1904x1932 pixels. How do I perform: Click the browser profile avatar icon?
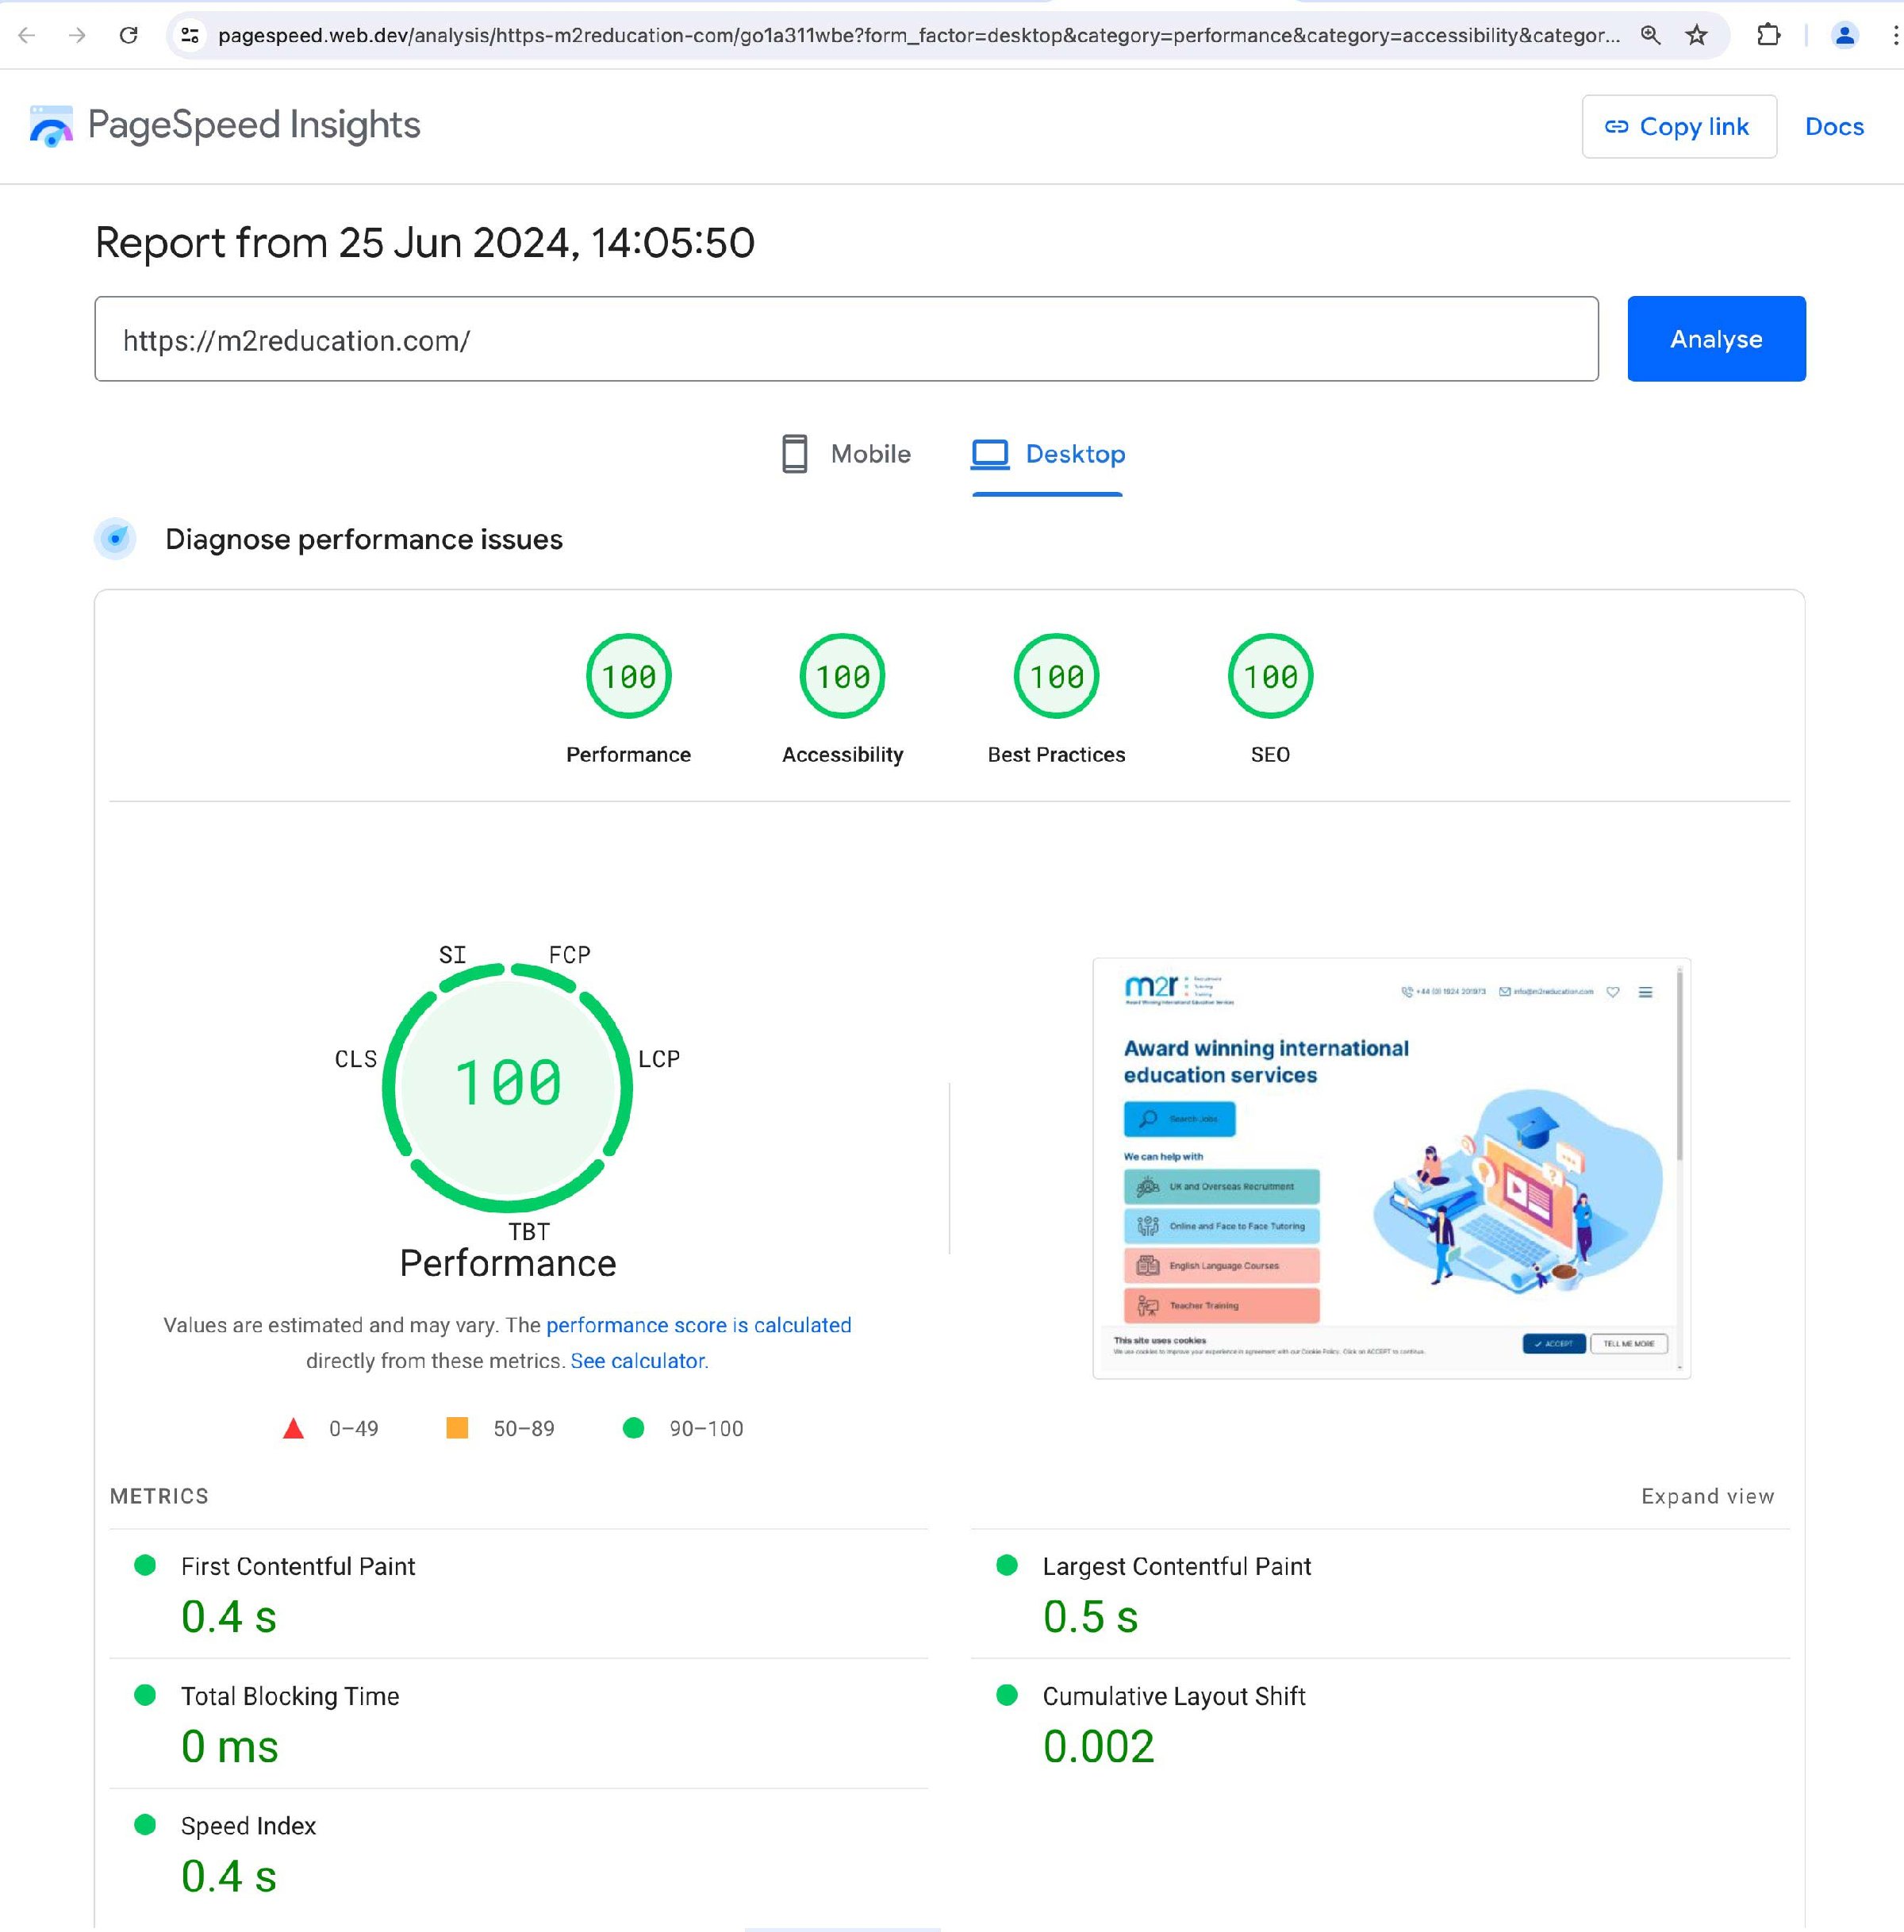click(x=1843, y=35)
